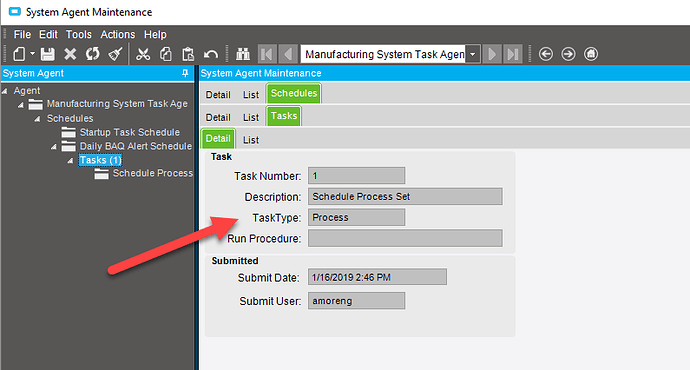The width and height of the screenshot is (690, 370).
Task: Open search with the binoculars icon
Action: (243, 54)
